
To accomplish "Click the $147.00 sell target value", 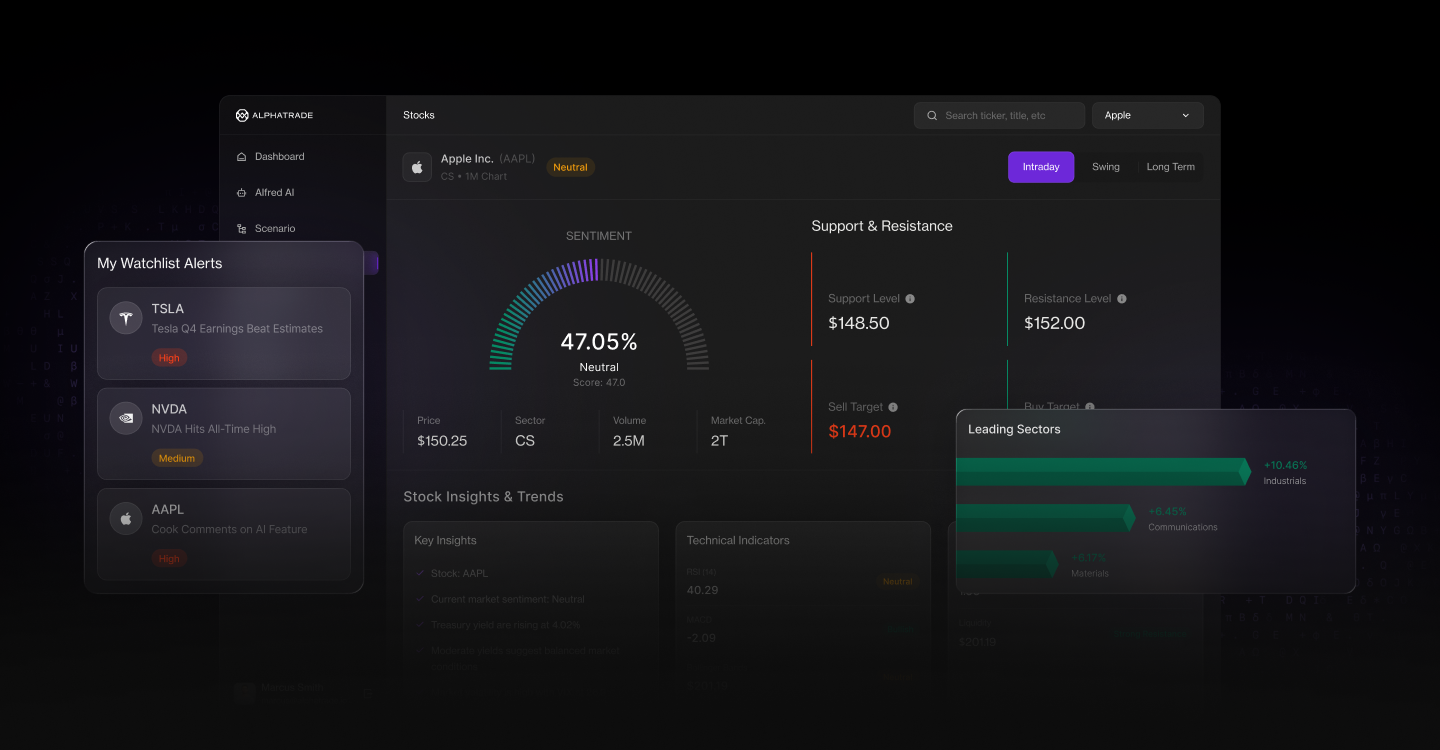I will pos(860,431).
